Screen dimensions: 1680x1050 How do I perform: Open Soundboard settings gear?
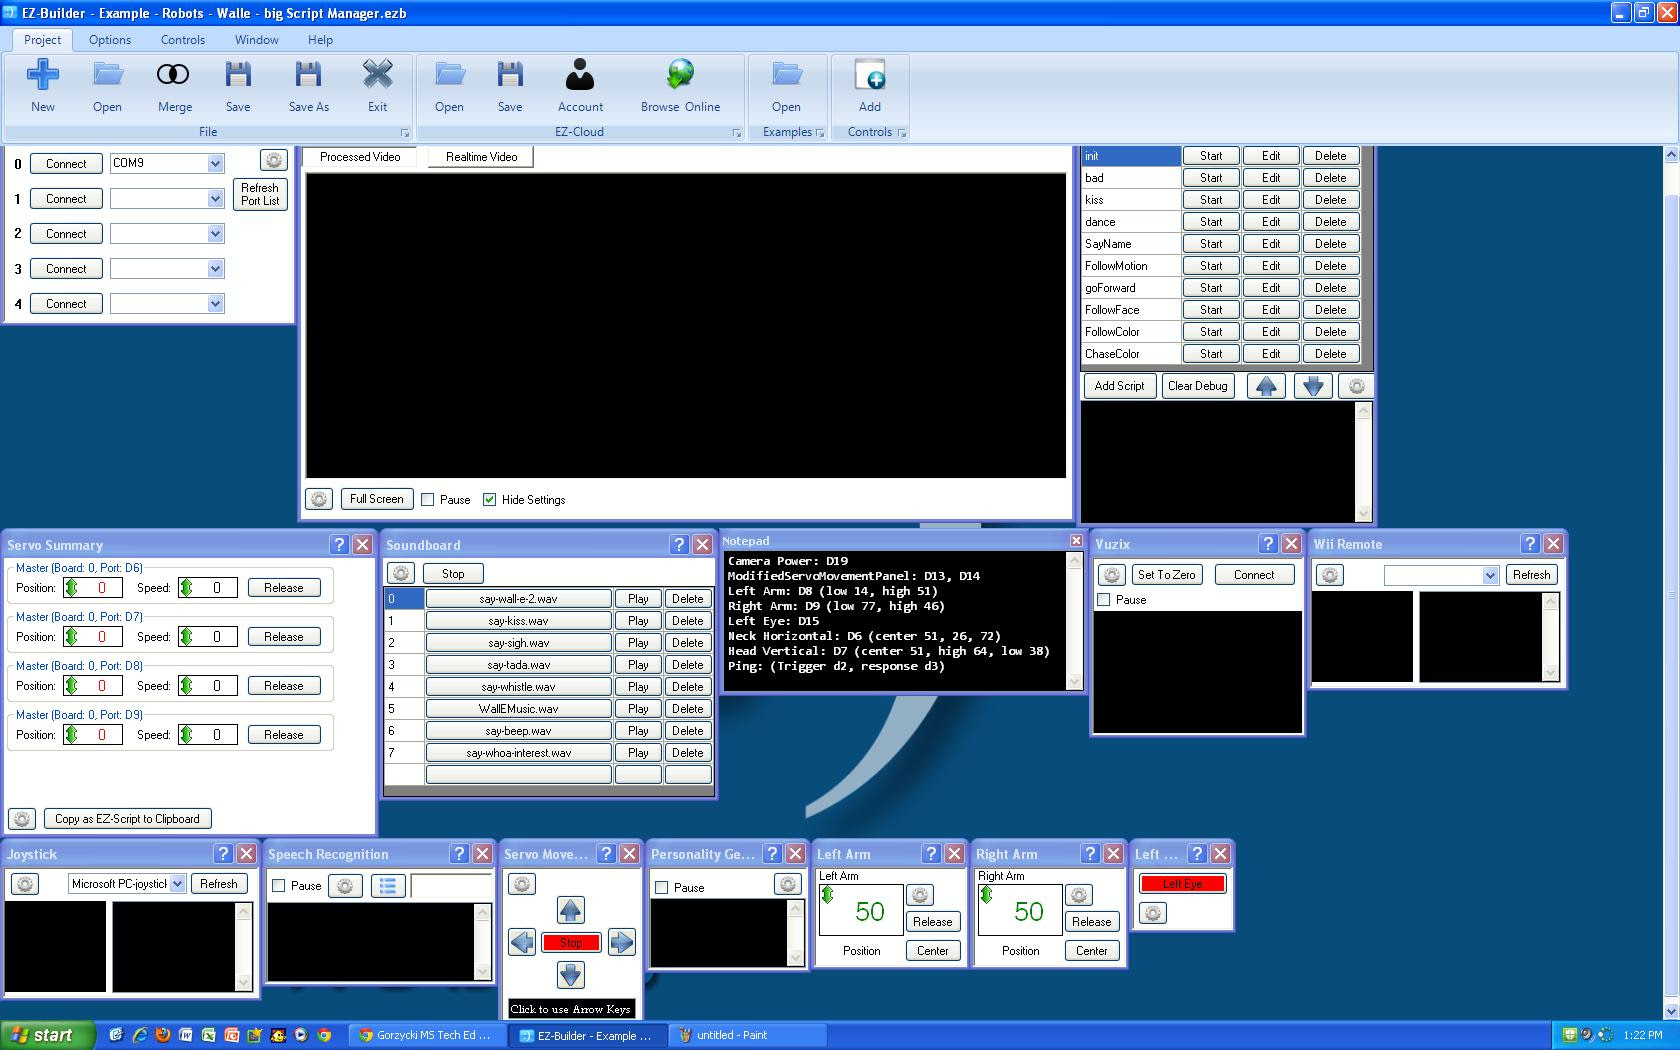pyautogui.click(x=400, y=573)
